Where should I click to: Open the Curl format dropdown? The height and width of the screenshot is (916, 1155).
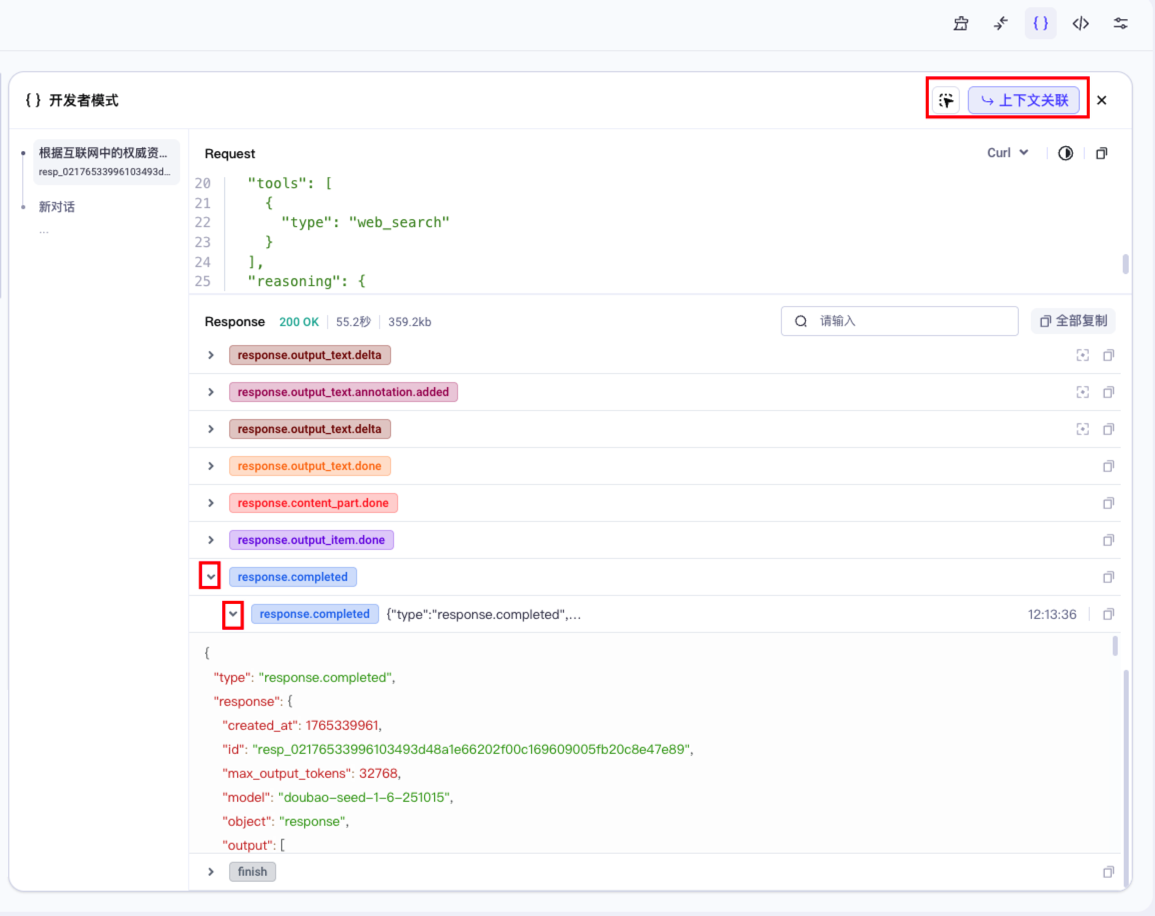click(x=1007, y=153)
